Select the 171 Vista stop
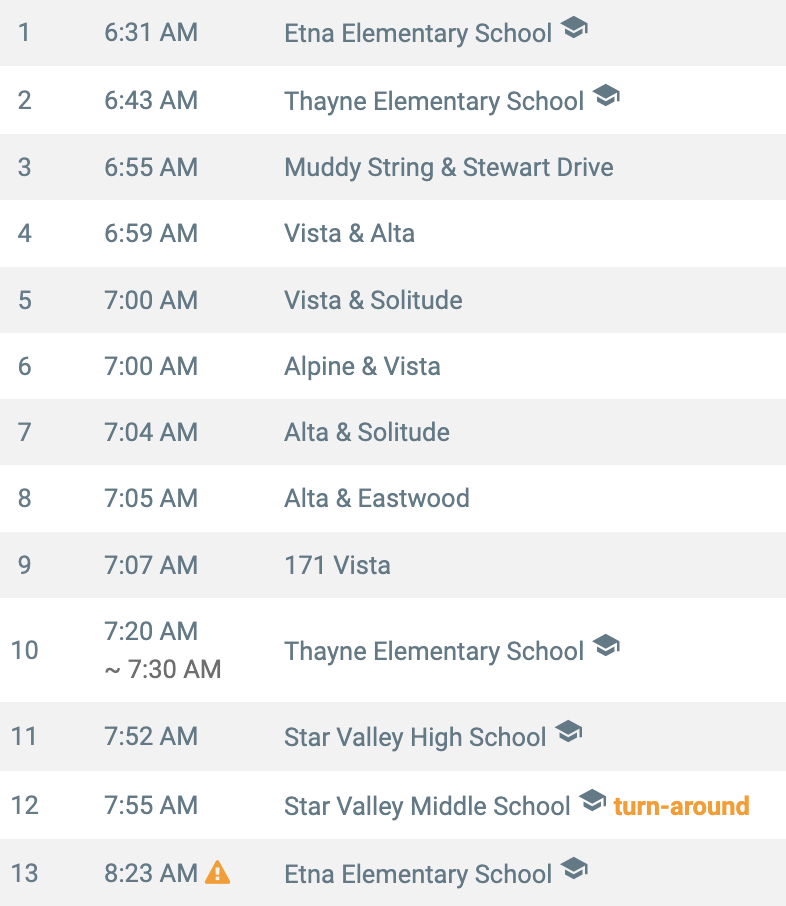The height and width of the screenshot is (906, 786). [393, 565]
